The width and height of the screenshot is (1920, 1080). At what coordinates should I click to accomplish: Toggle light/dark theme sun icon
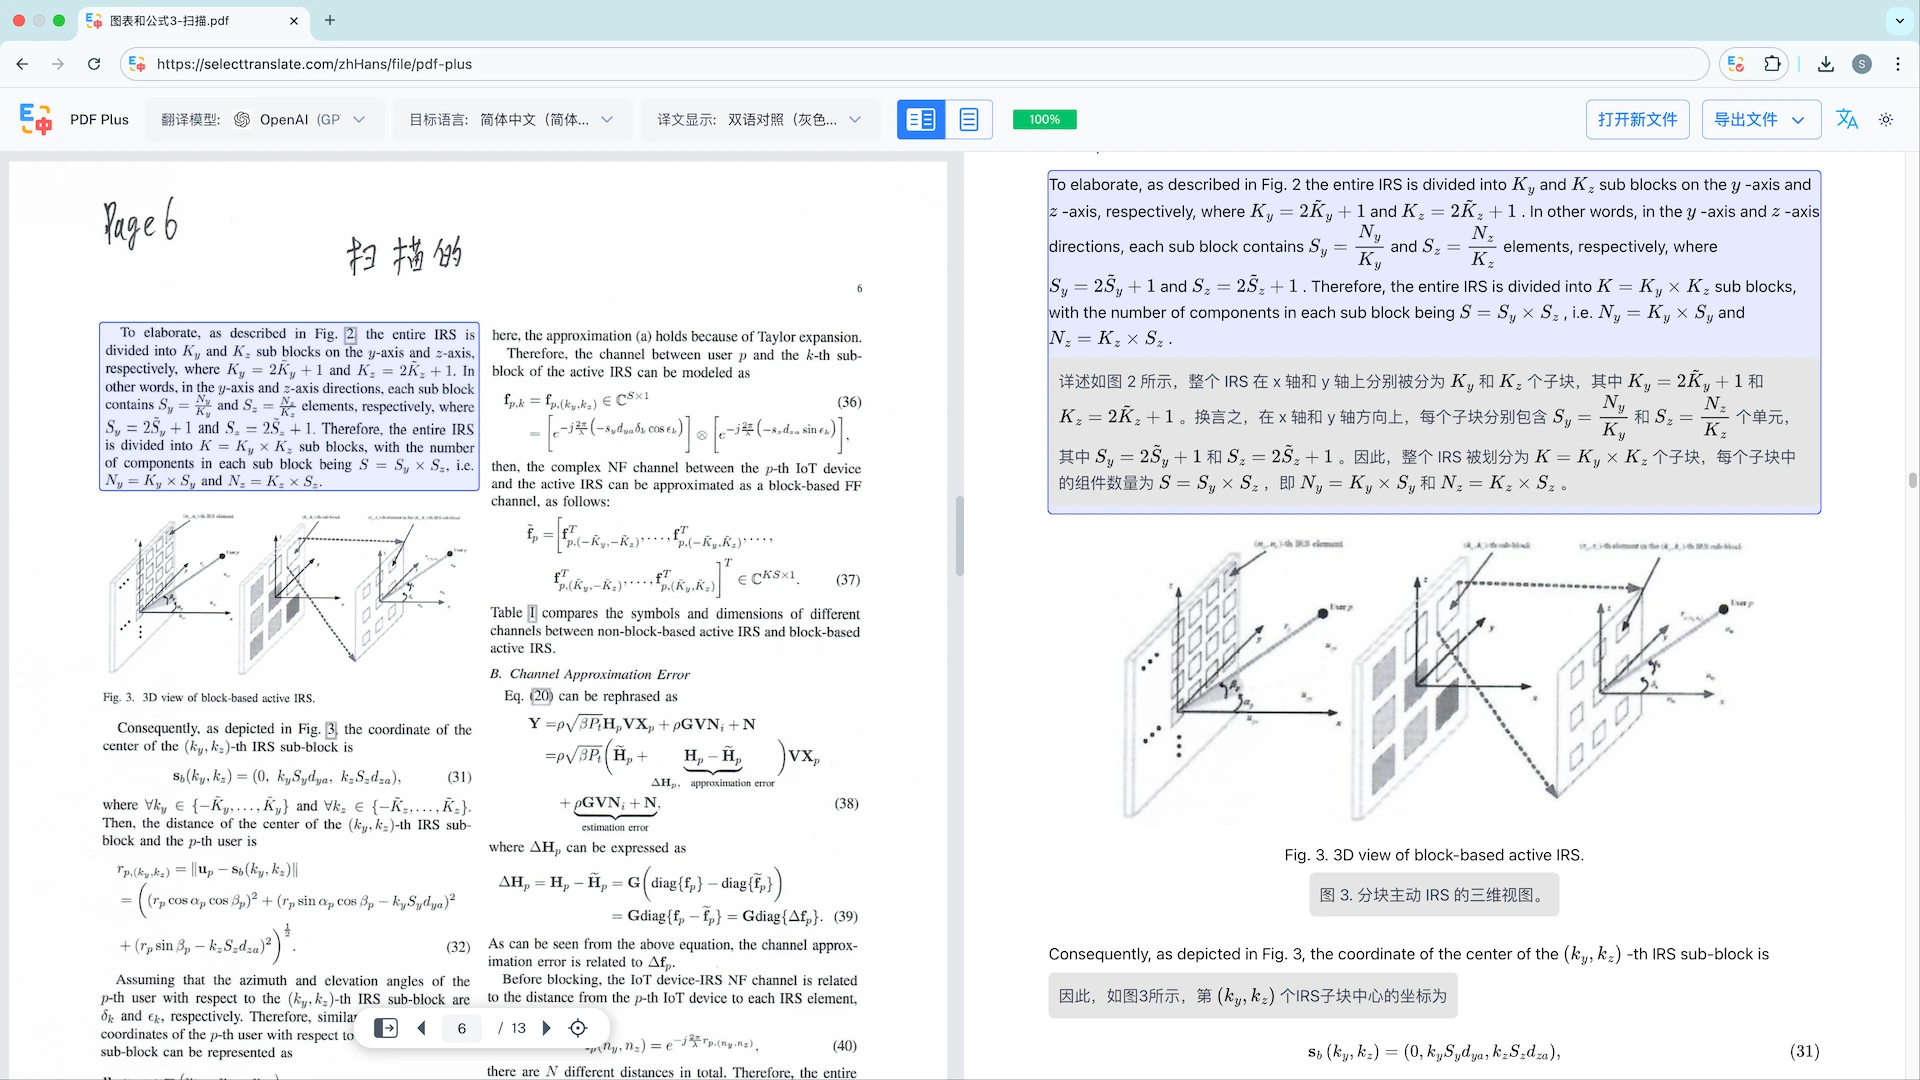(x=1886, y=119)
